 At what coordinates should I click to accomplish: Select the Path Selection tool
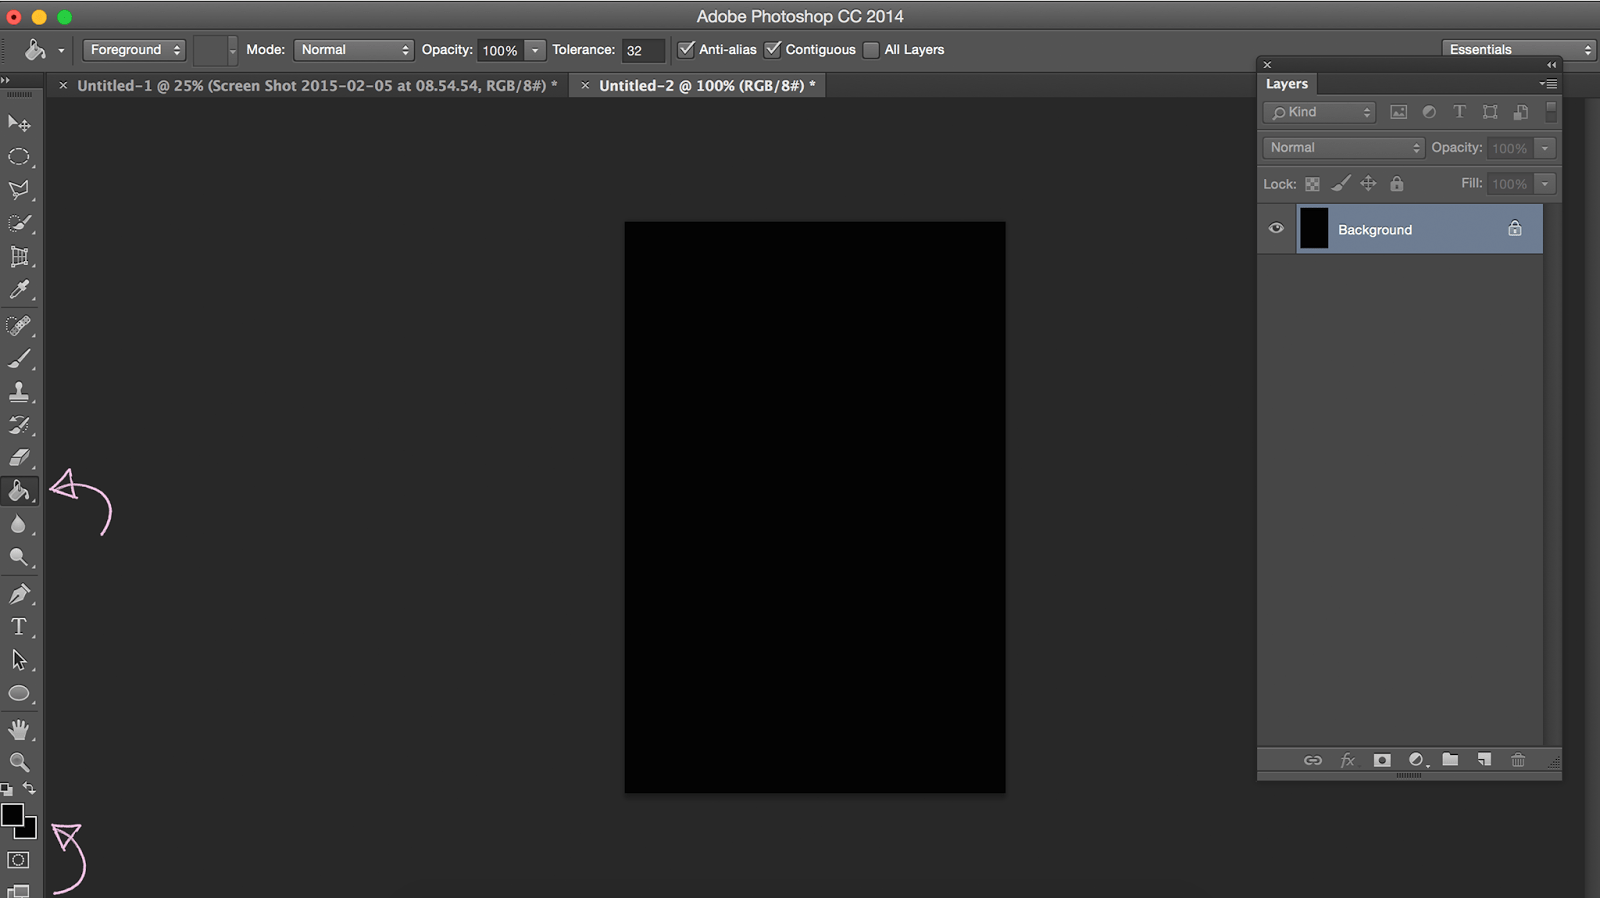(19, 660)
